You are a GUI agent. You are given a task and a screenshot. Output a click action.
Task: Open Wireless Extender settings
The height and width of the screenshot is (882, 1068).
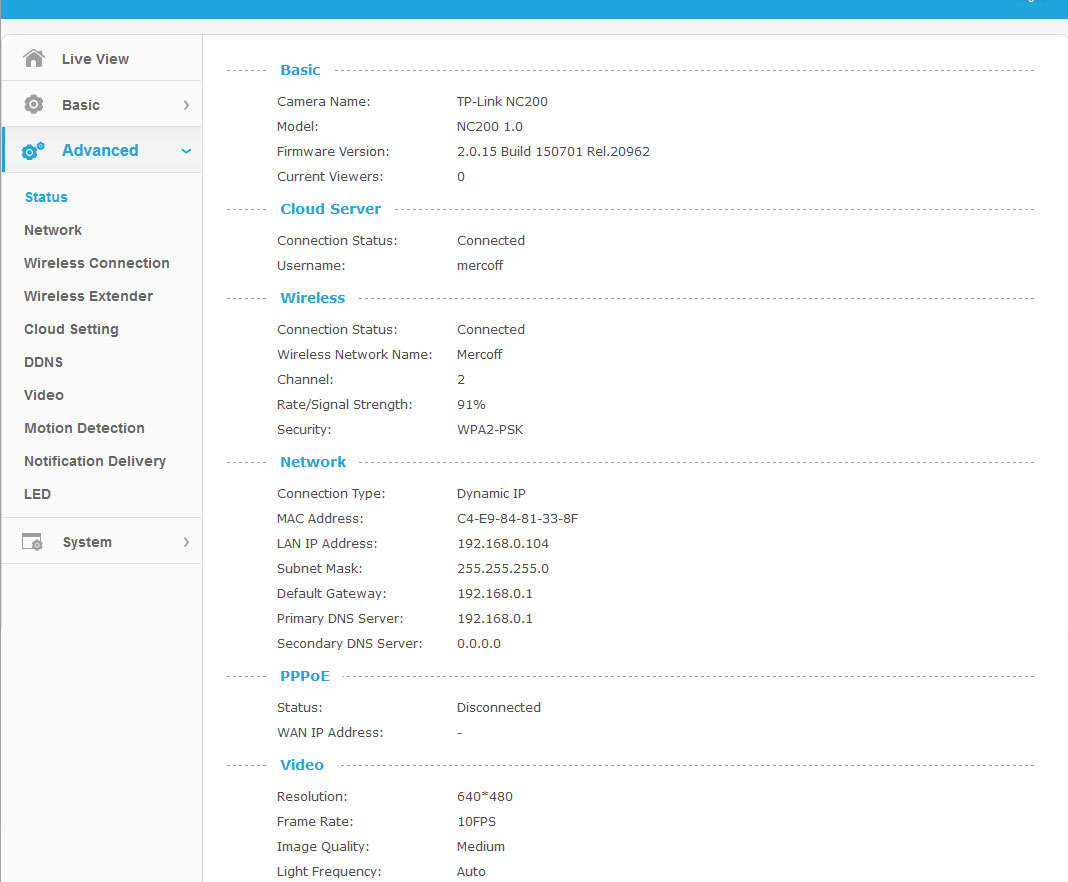click(x=89, y=296)
